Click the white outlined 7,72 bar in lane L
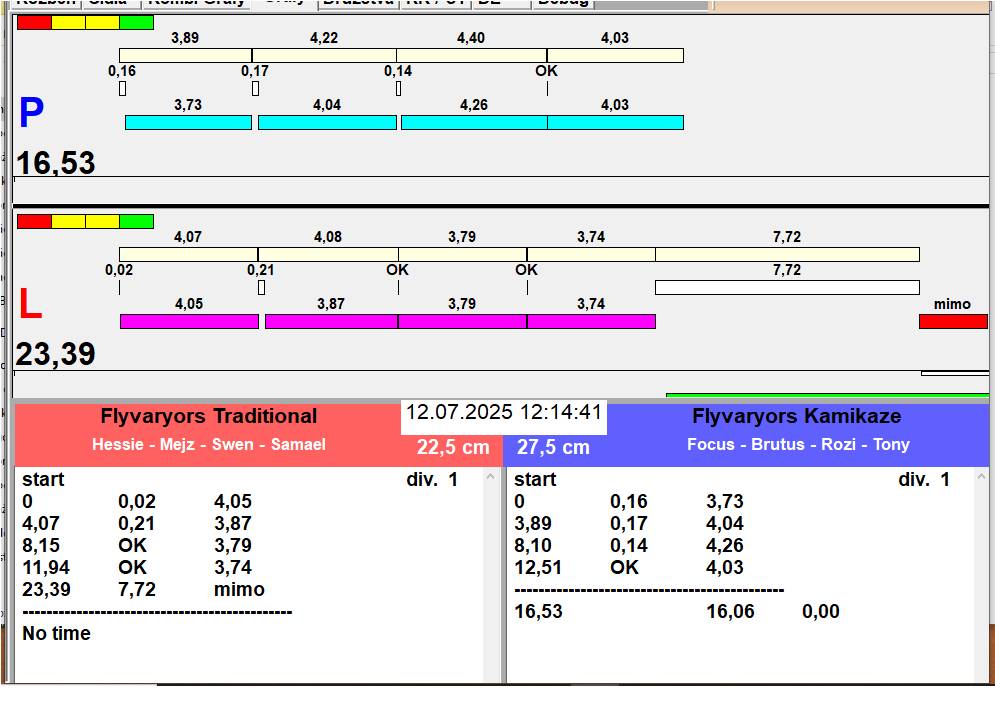 click(786, 287)
